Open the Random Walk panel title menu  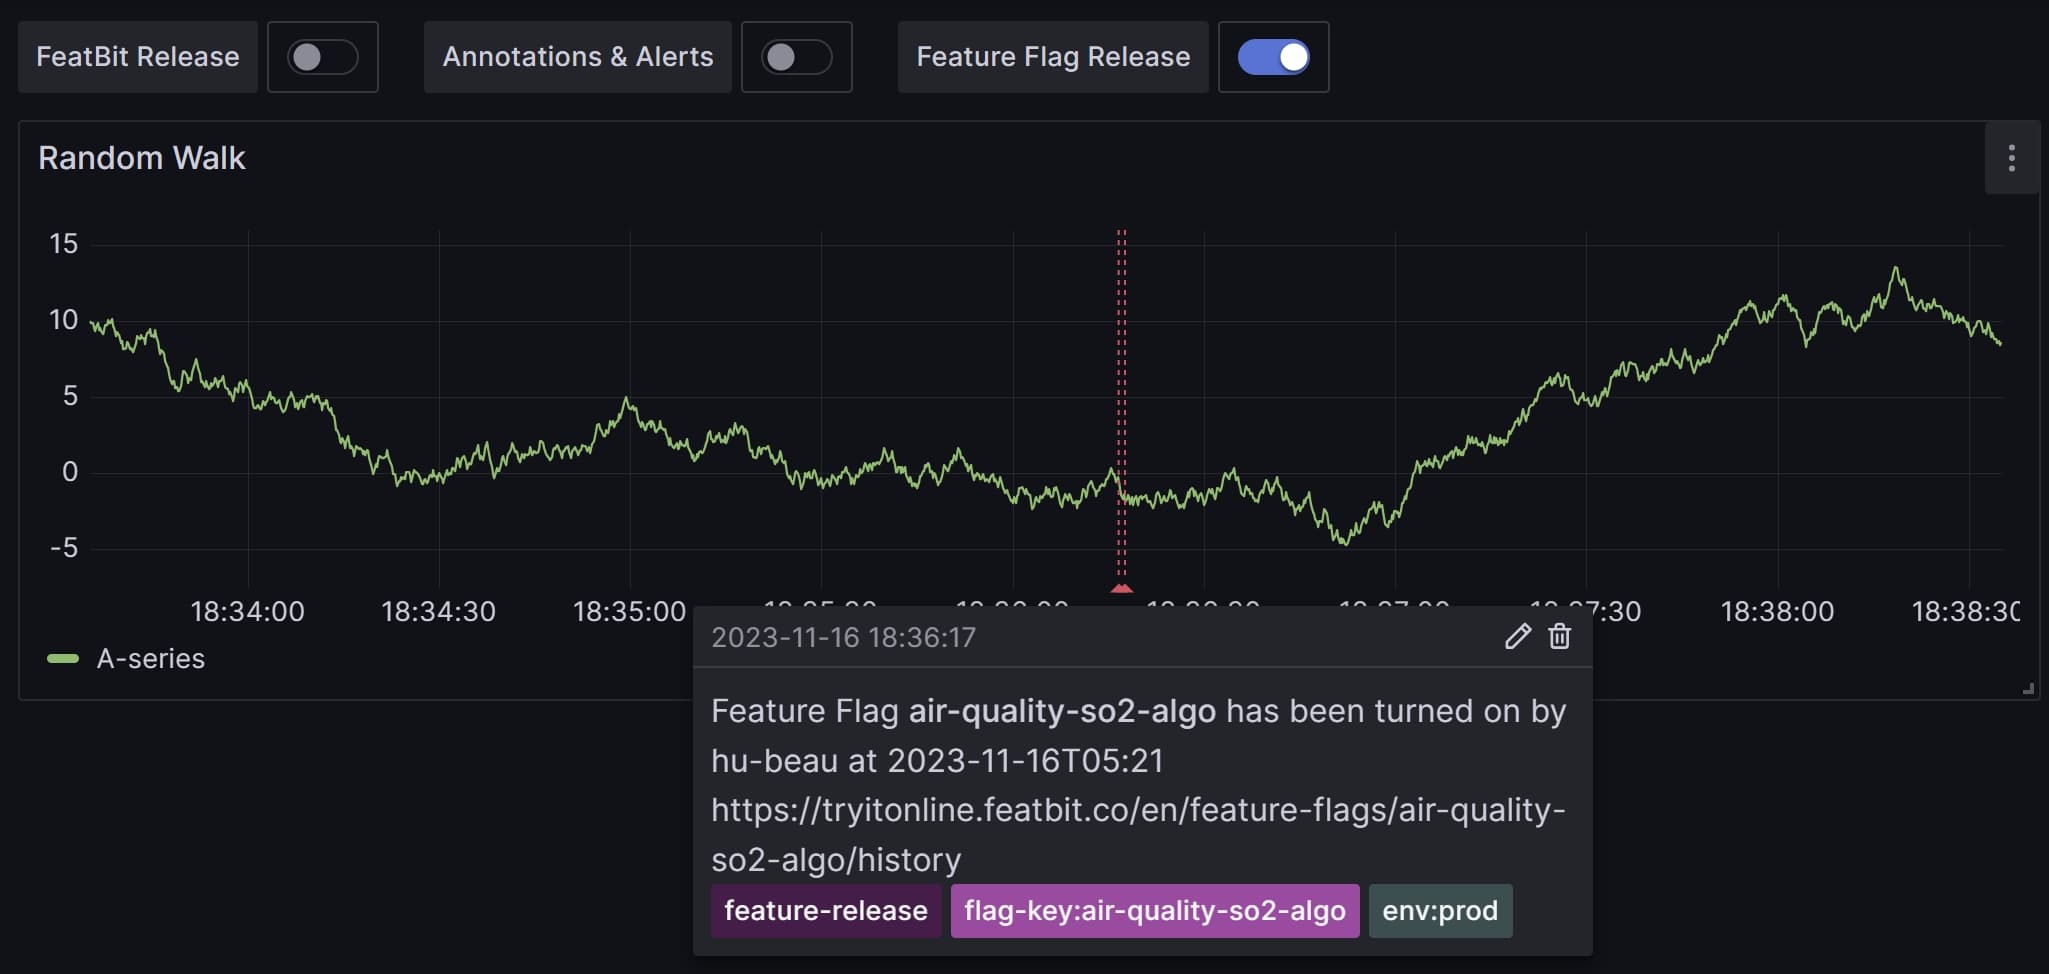tap(141, 158)
